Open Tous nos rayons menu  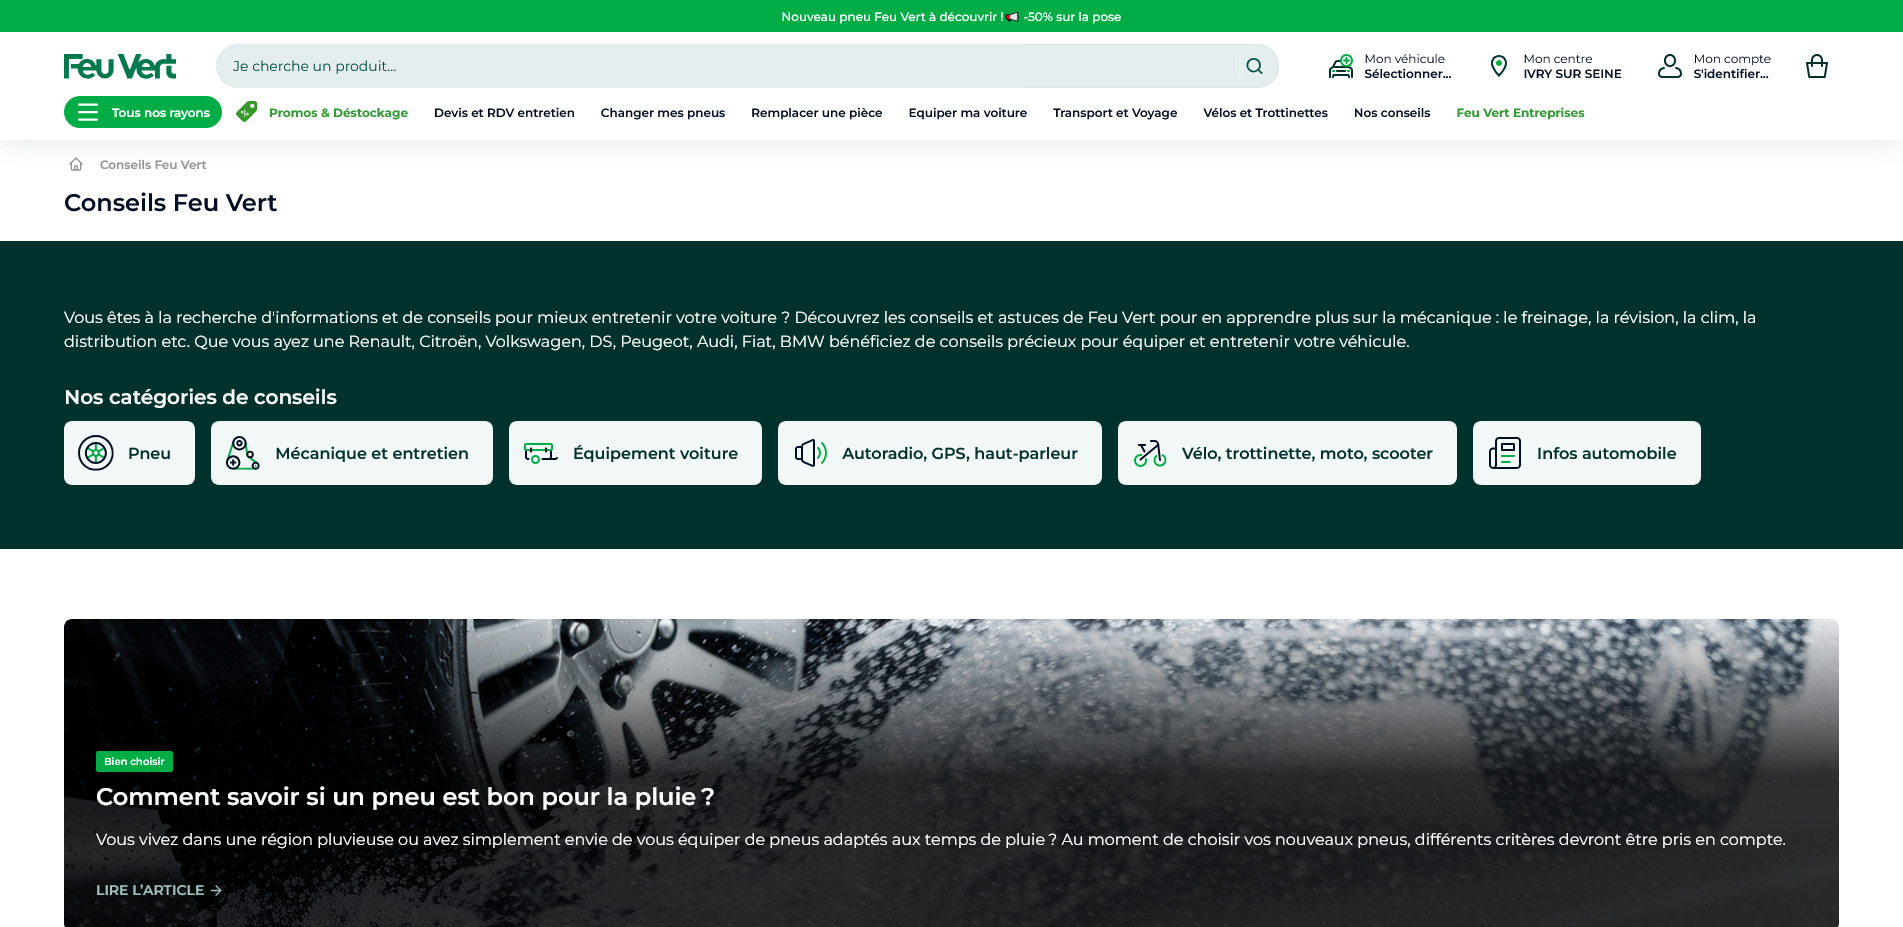(143, 112)
